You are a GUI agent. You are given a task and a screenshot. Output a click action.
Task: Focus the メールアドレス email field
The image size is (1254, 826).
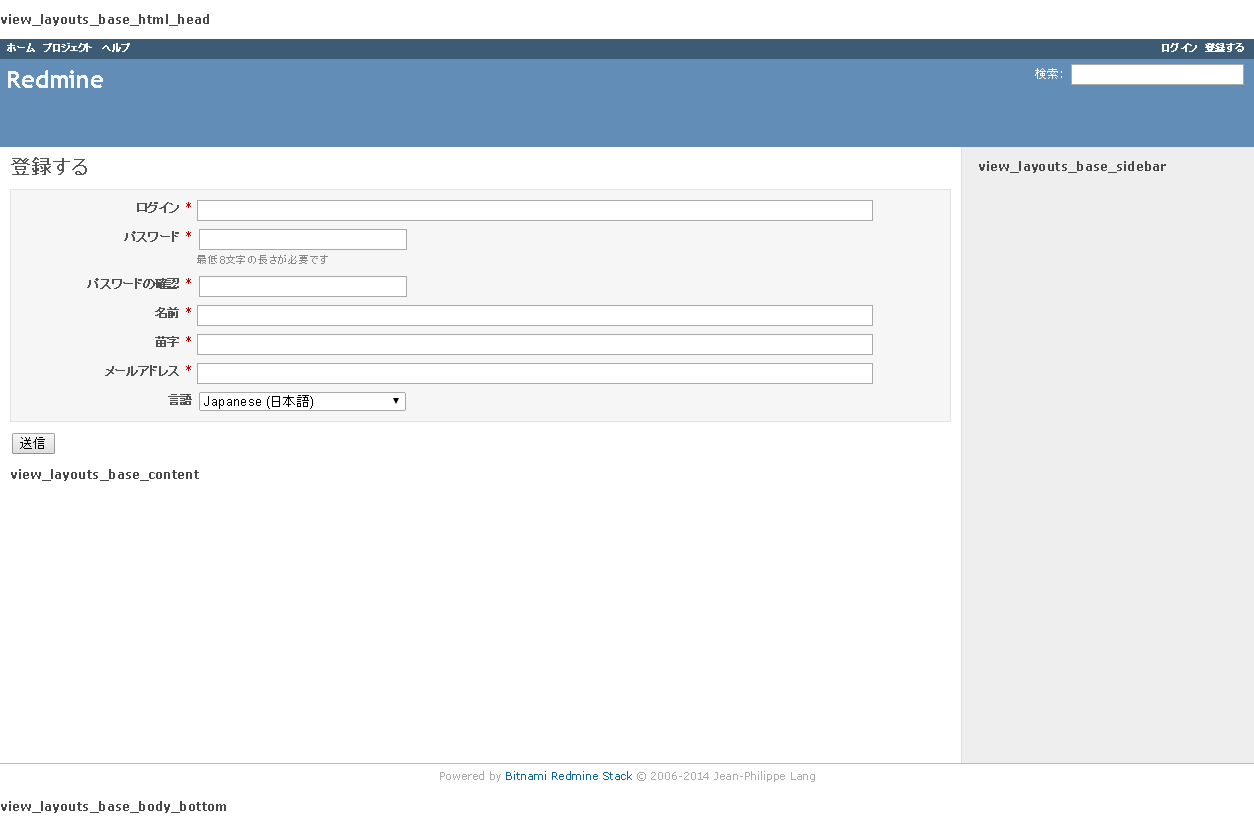point(534,373)
